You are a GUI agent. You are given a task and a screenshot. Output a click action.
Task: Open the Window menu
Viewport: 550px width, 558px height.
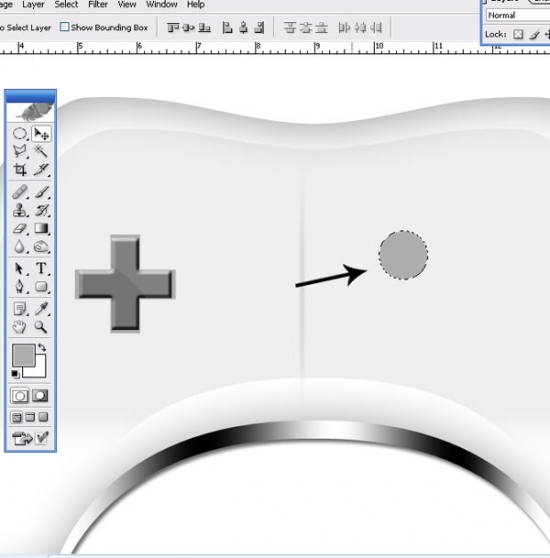[162, 5]
